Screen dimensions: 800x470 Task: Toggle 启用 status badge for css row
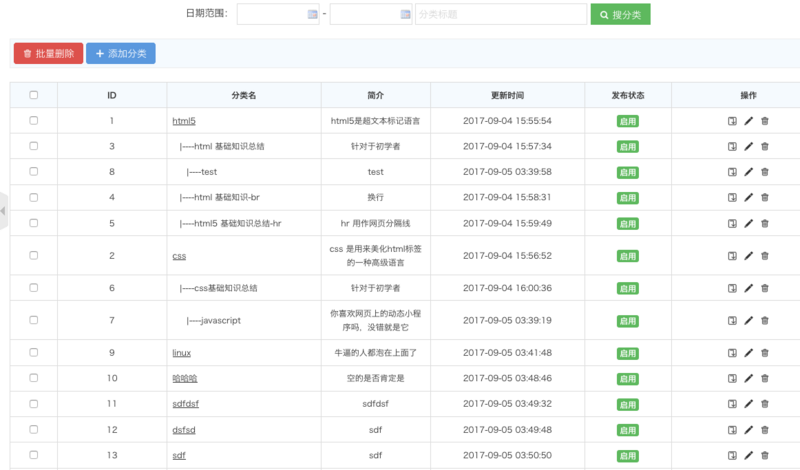(628, 256)
